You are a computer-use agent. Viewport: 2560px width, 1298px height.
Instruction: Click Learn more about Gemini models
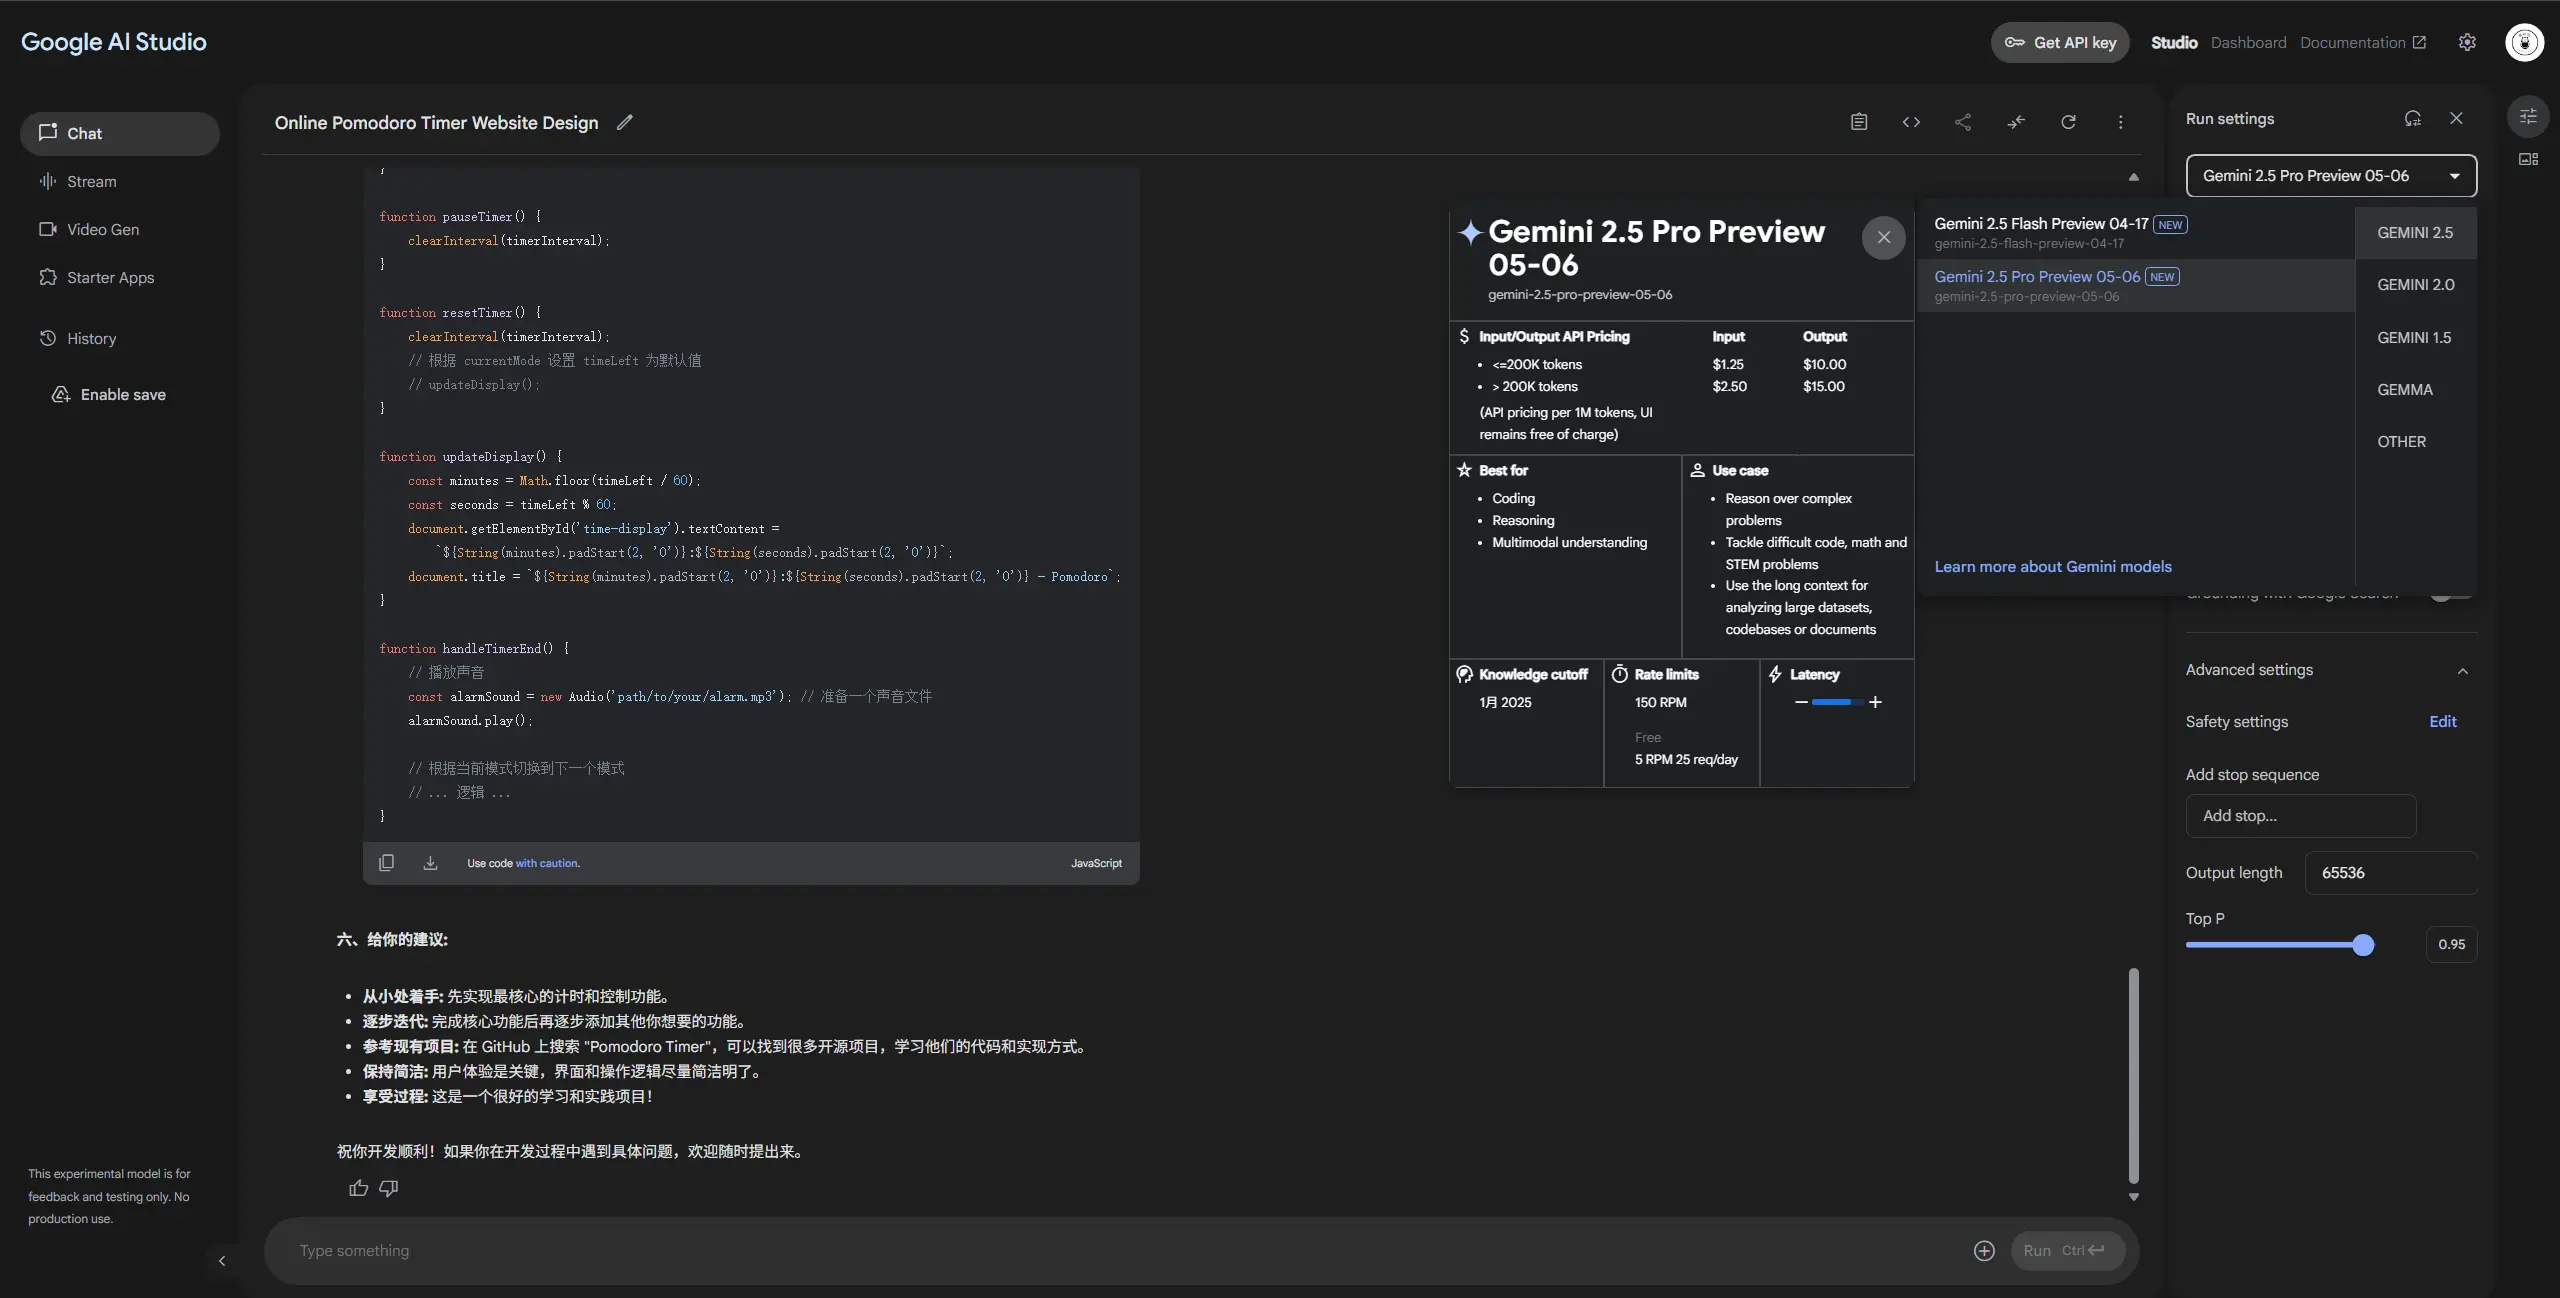[x=2053, y=567]
